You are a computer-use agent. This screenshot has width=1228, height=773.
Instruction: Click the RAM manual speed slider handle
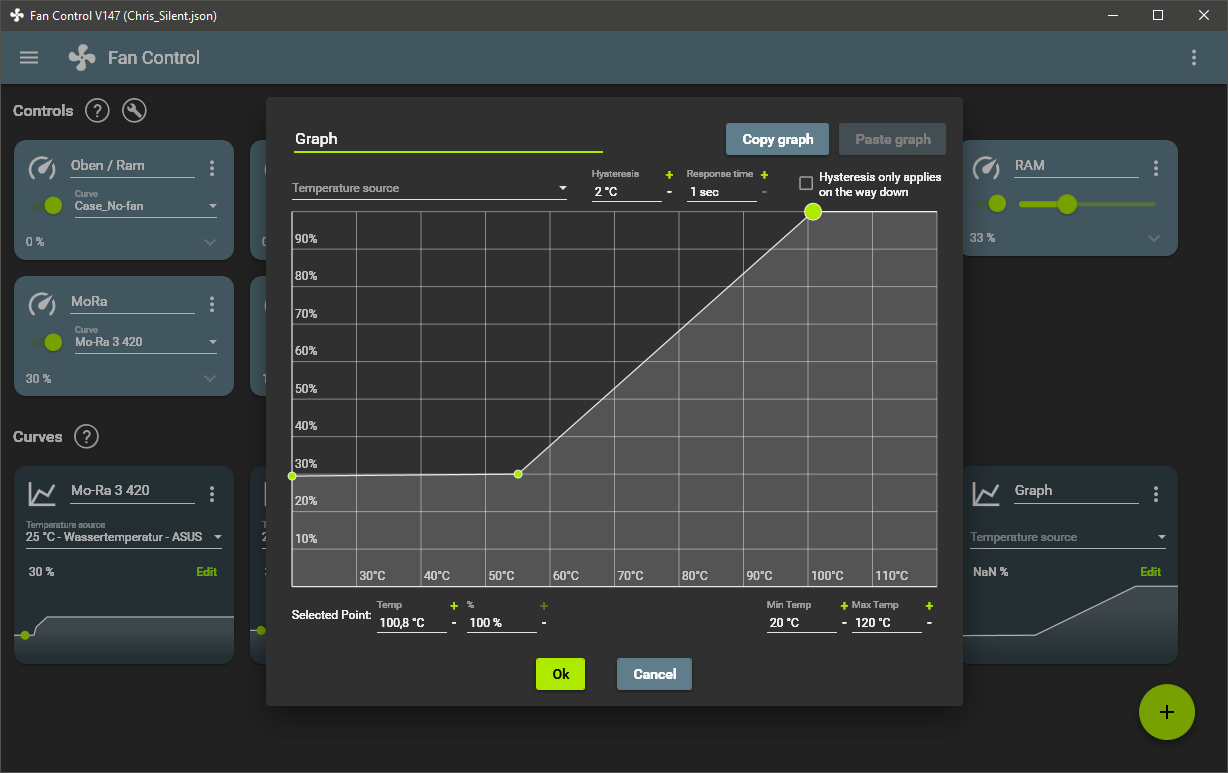tap(1067, 204)
